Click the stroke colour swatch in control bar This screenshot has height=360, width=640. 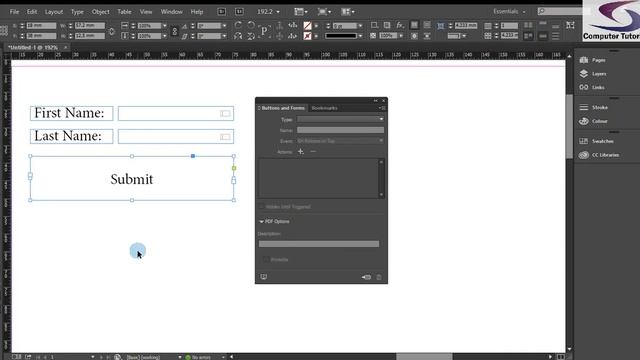tap(307, 36)
